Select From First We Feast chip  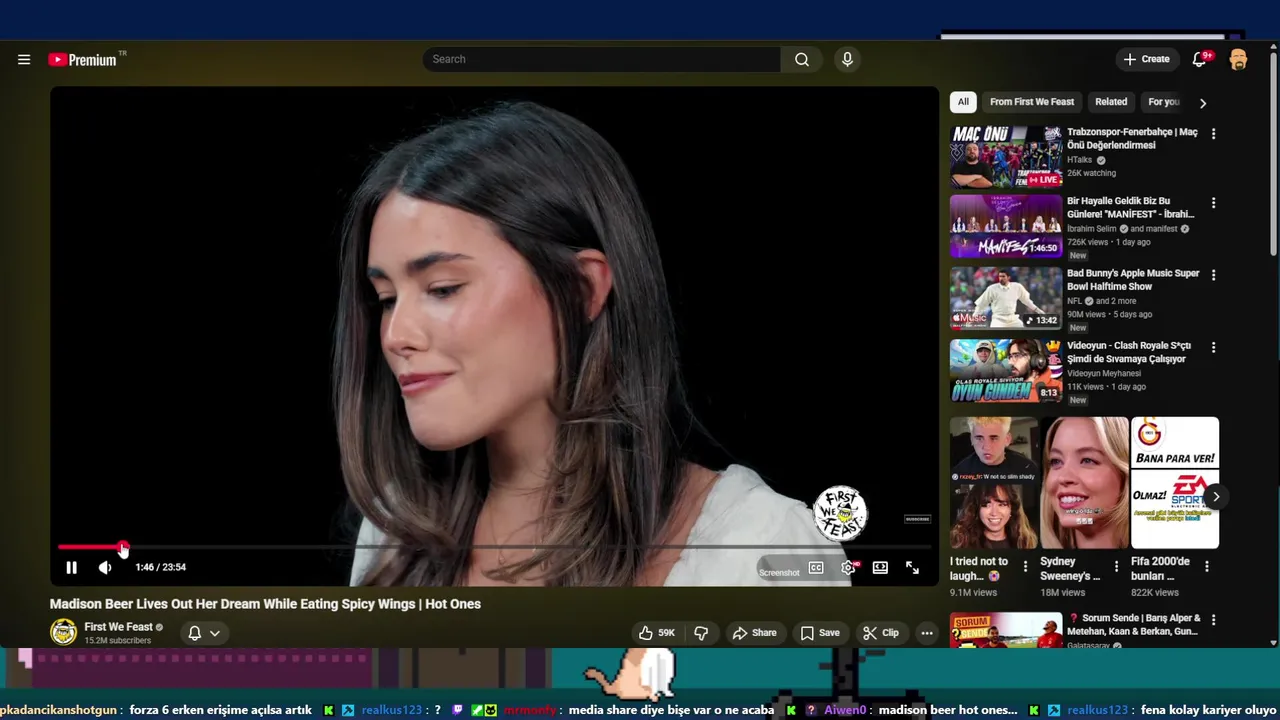point(1032,102)
